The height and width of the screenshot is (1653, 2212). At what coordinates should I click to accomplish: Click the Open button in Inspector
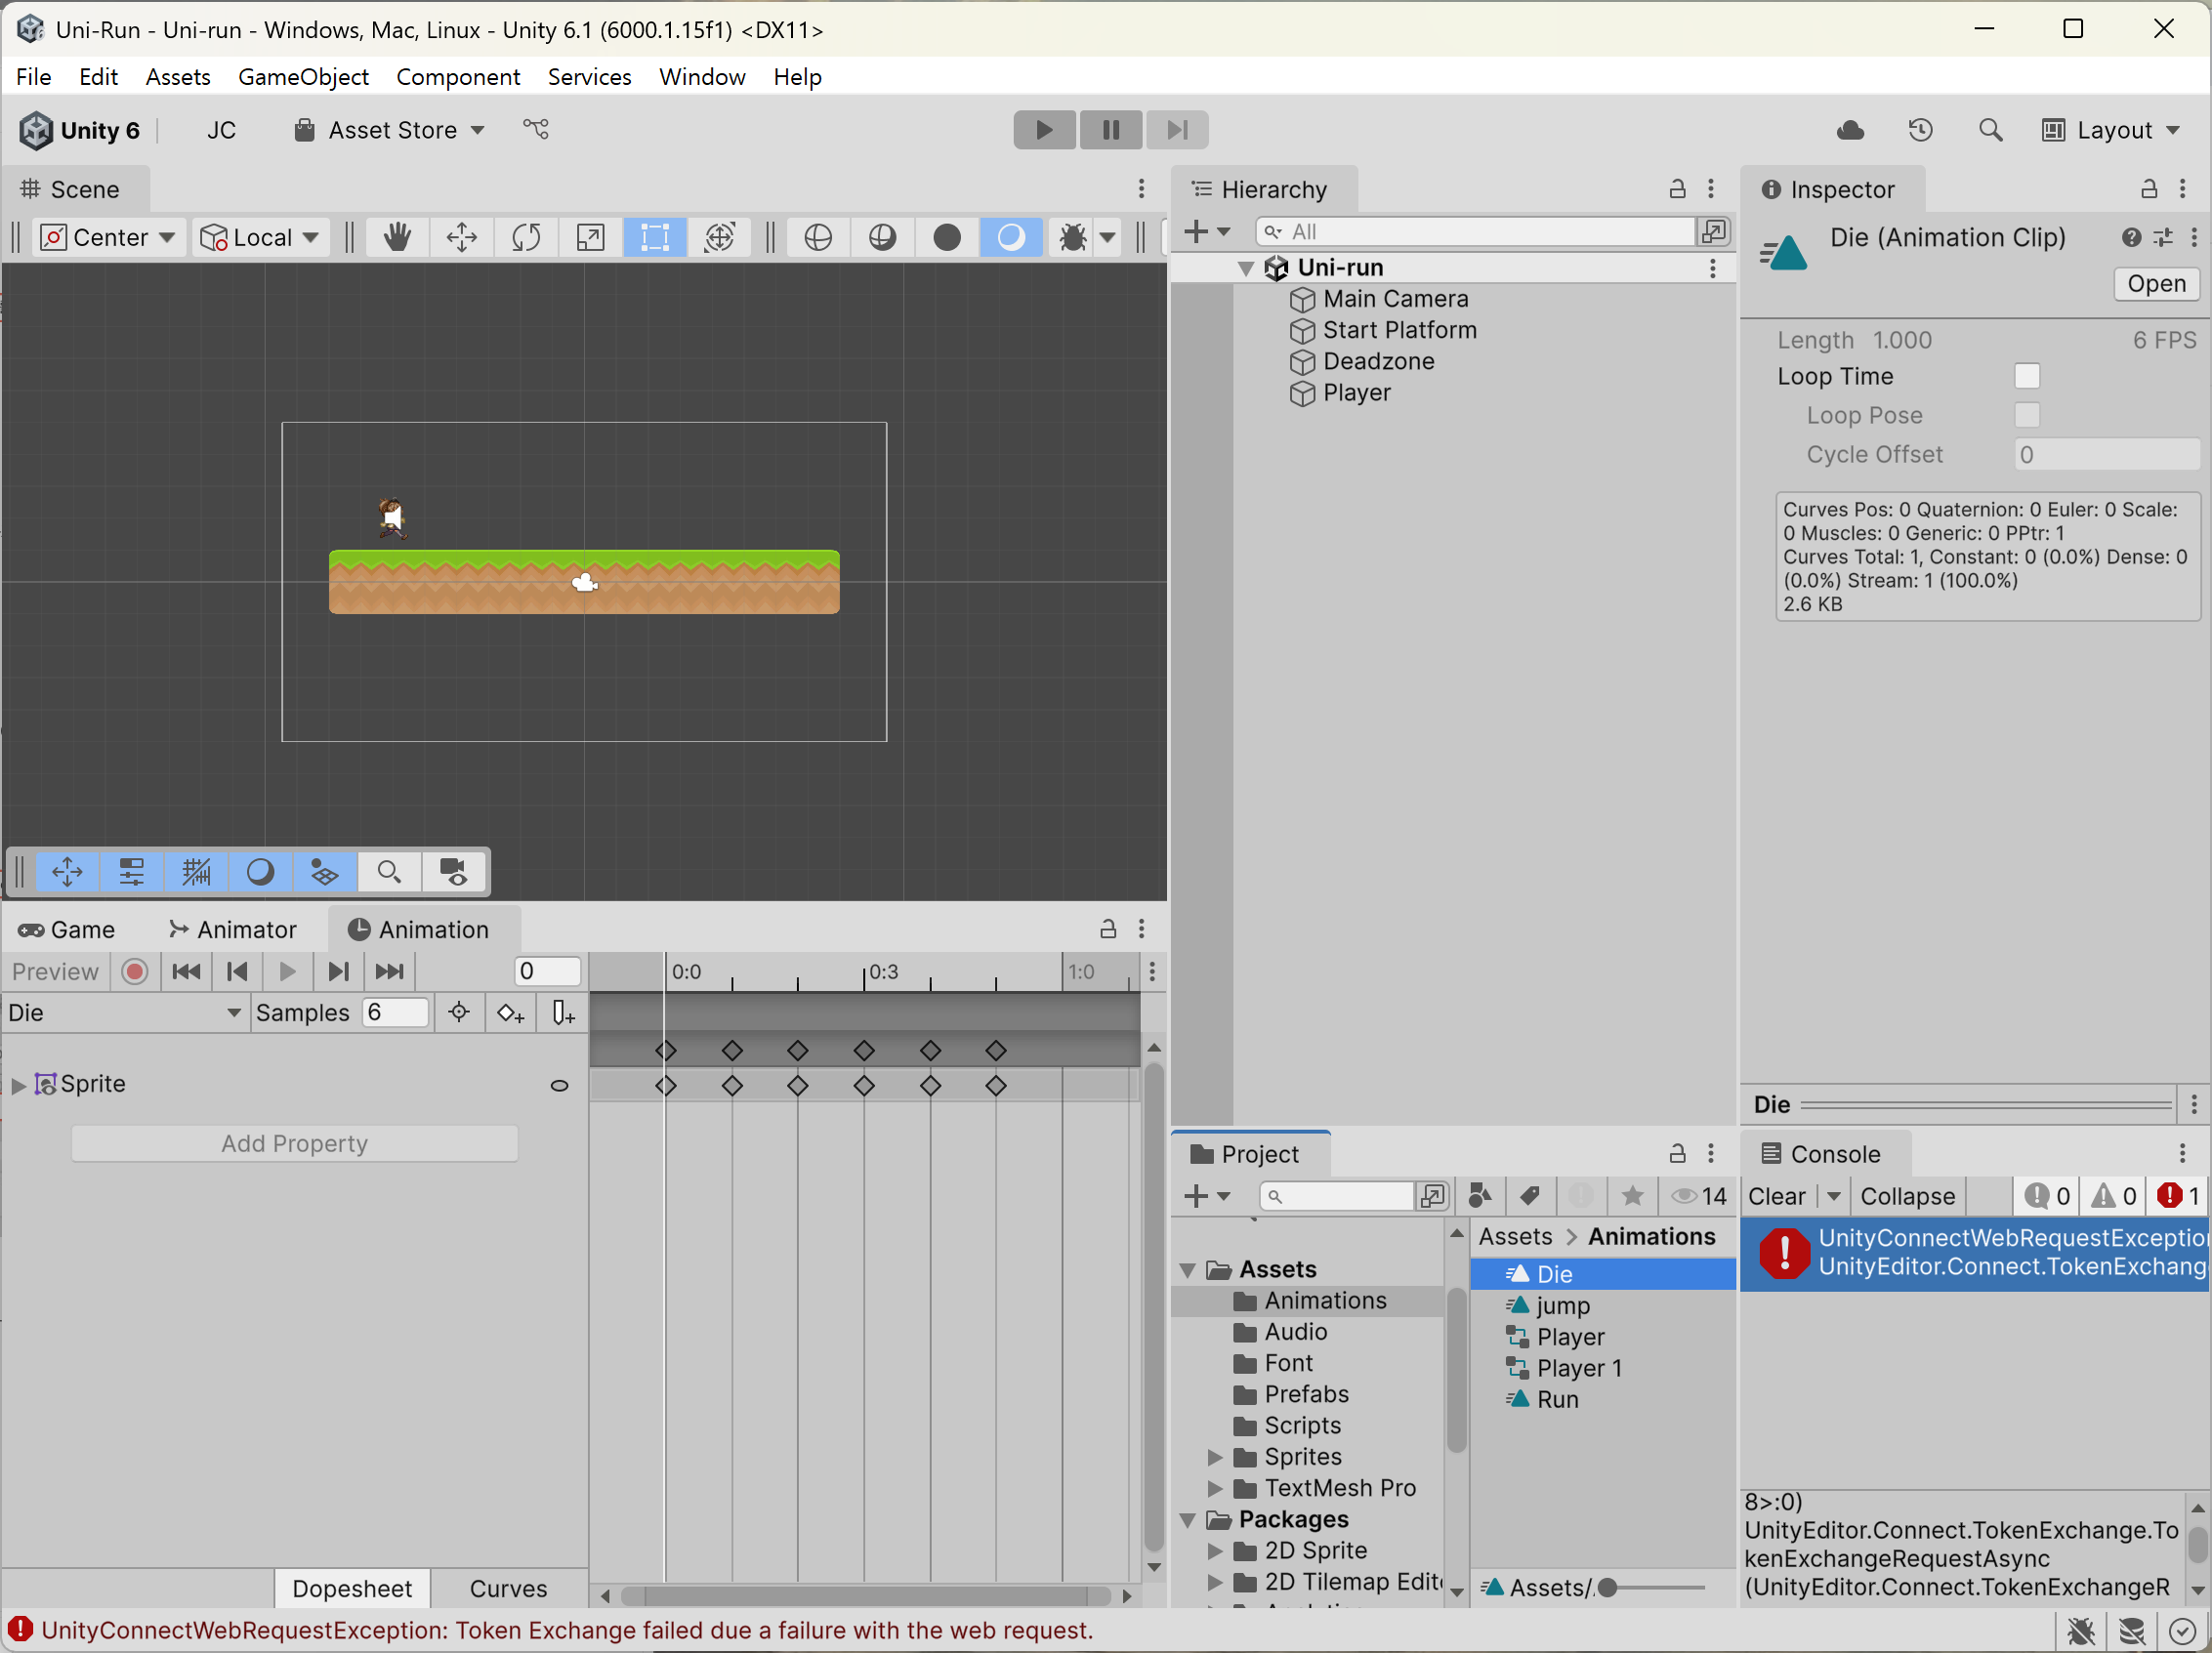click(x=2155, y=284)
